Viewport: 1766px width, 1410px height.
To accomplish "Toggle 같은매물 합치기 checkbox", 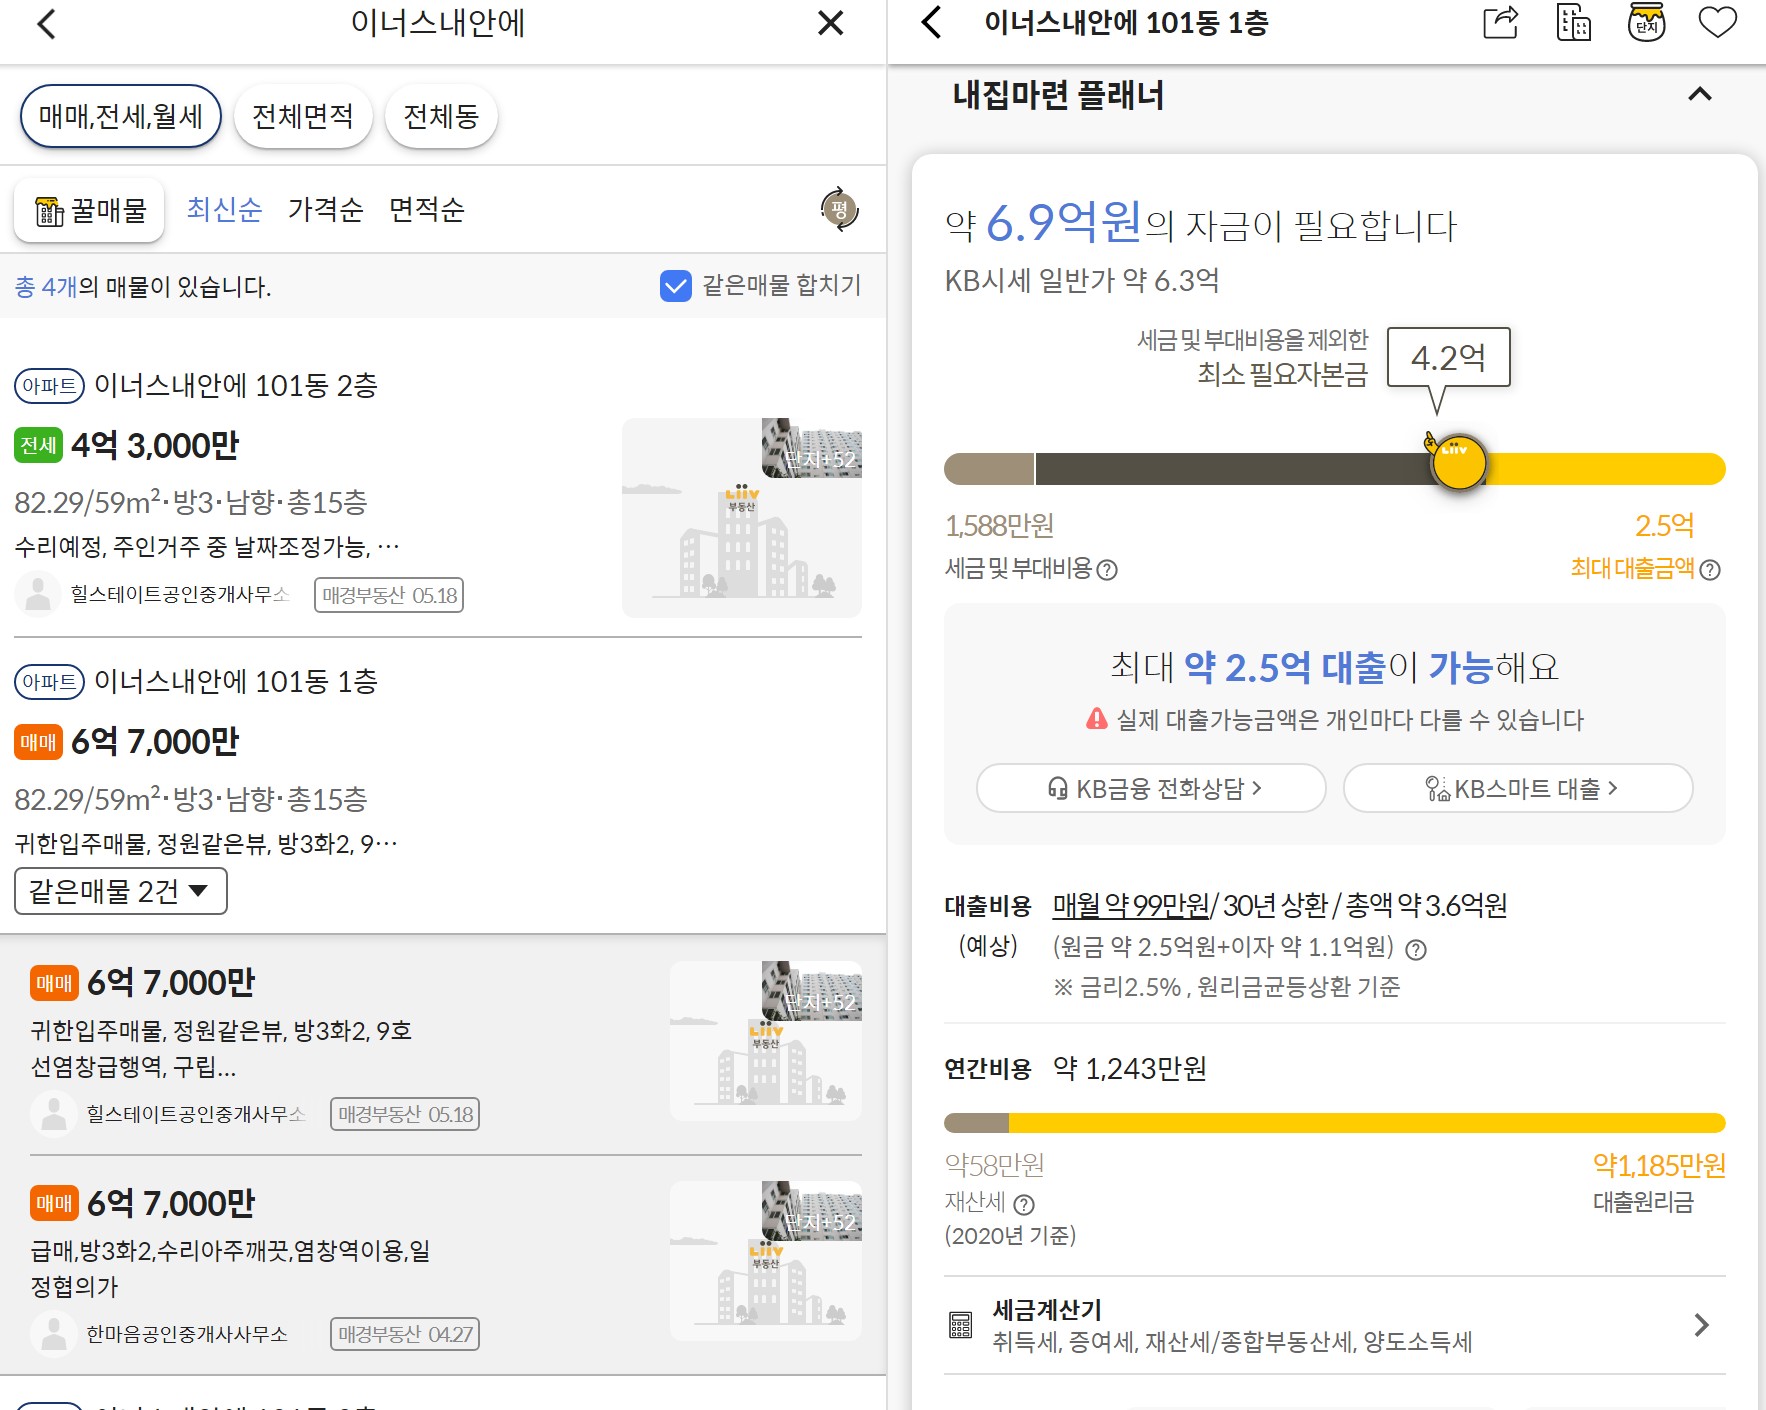I will [x=676, y=286].
